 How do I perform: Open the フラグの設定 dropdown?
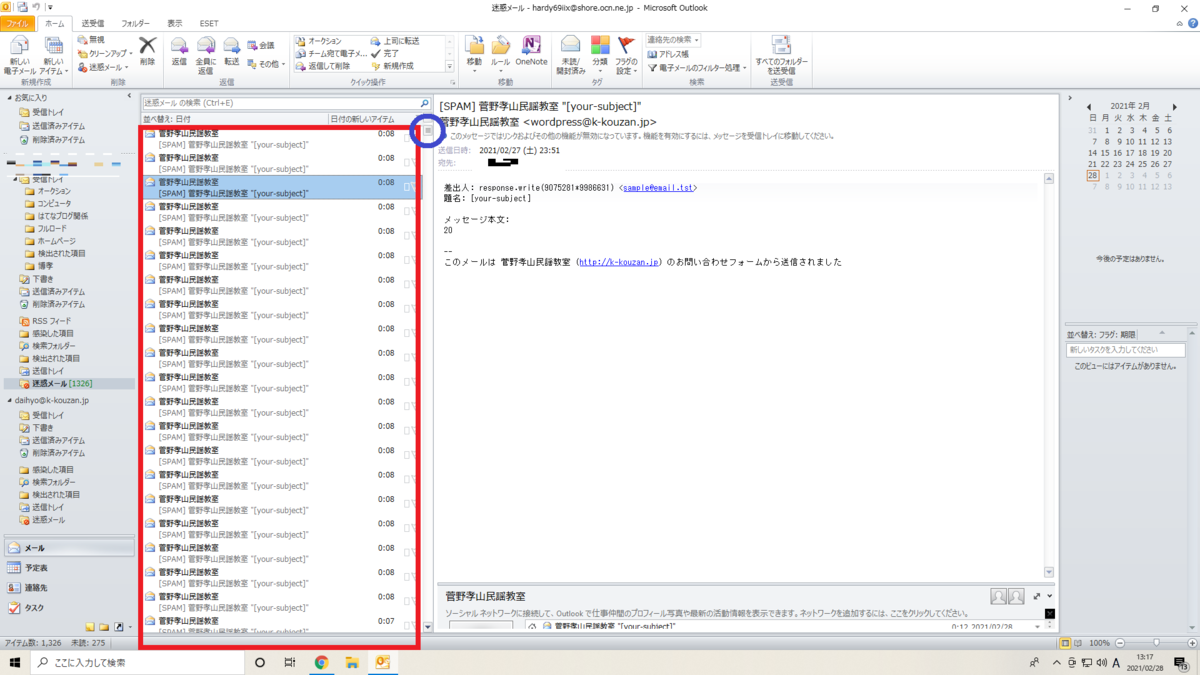tap(627, 55)
